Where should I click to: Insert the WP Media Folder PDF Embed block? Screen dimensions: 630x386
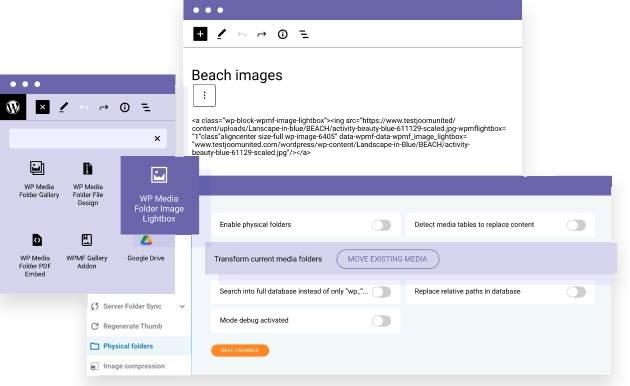pos(35,255)
